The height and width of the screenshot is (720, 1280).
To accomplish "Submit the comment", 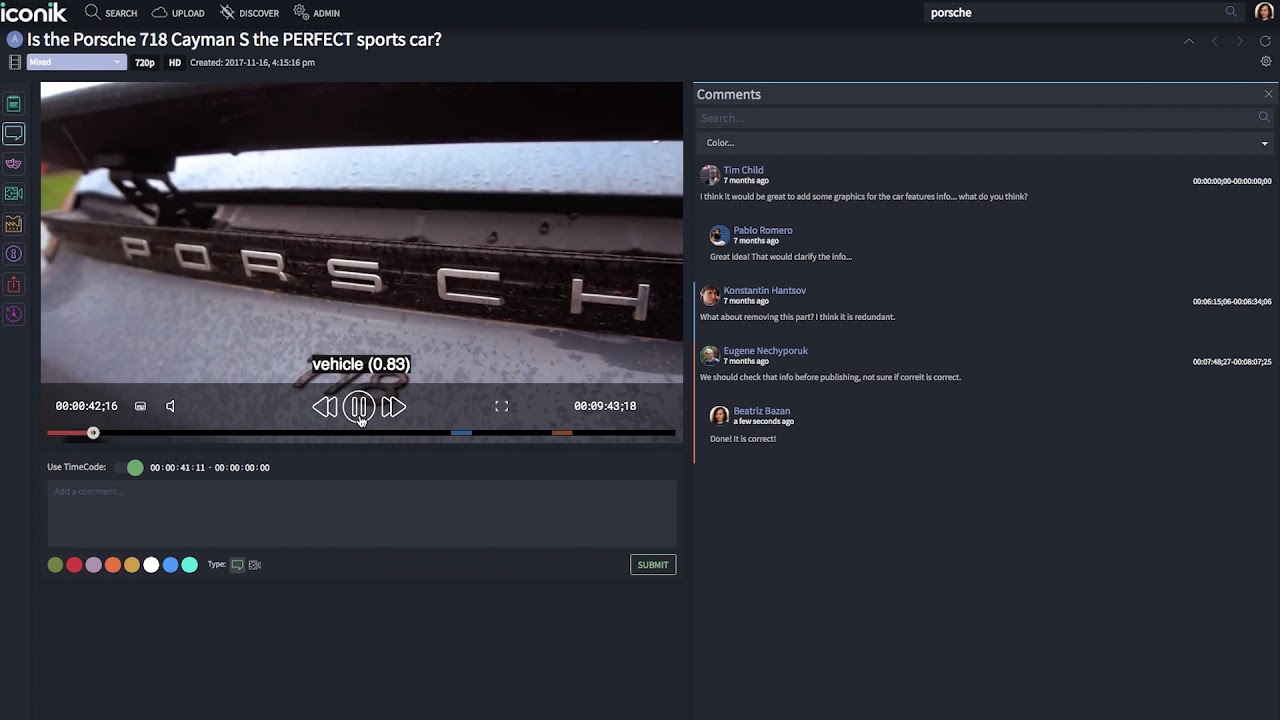I will point(653,565).
